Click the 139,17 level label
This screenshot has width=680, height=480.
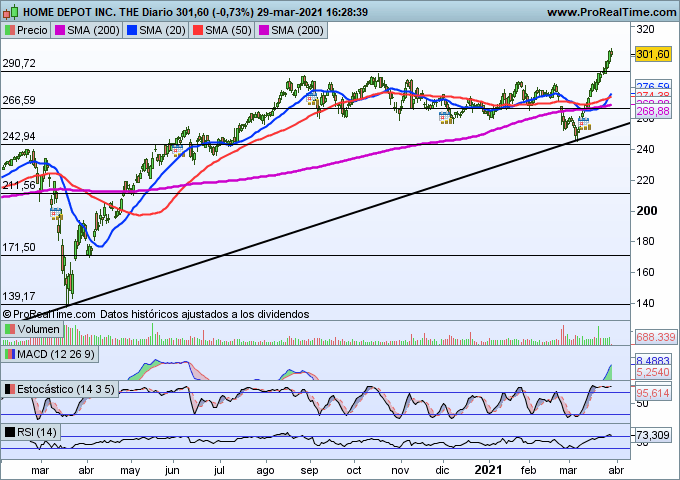click(x=19, y=296)
